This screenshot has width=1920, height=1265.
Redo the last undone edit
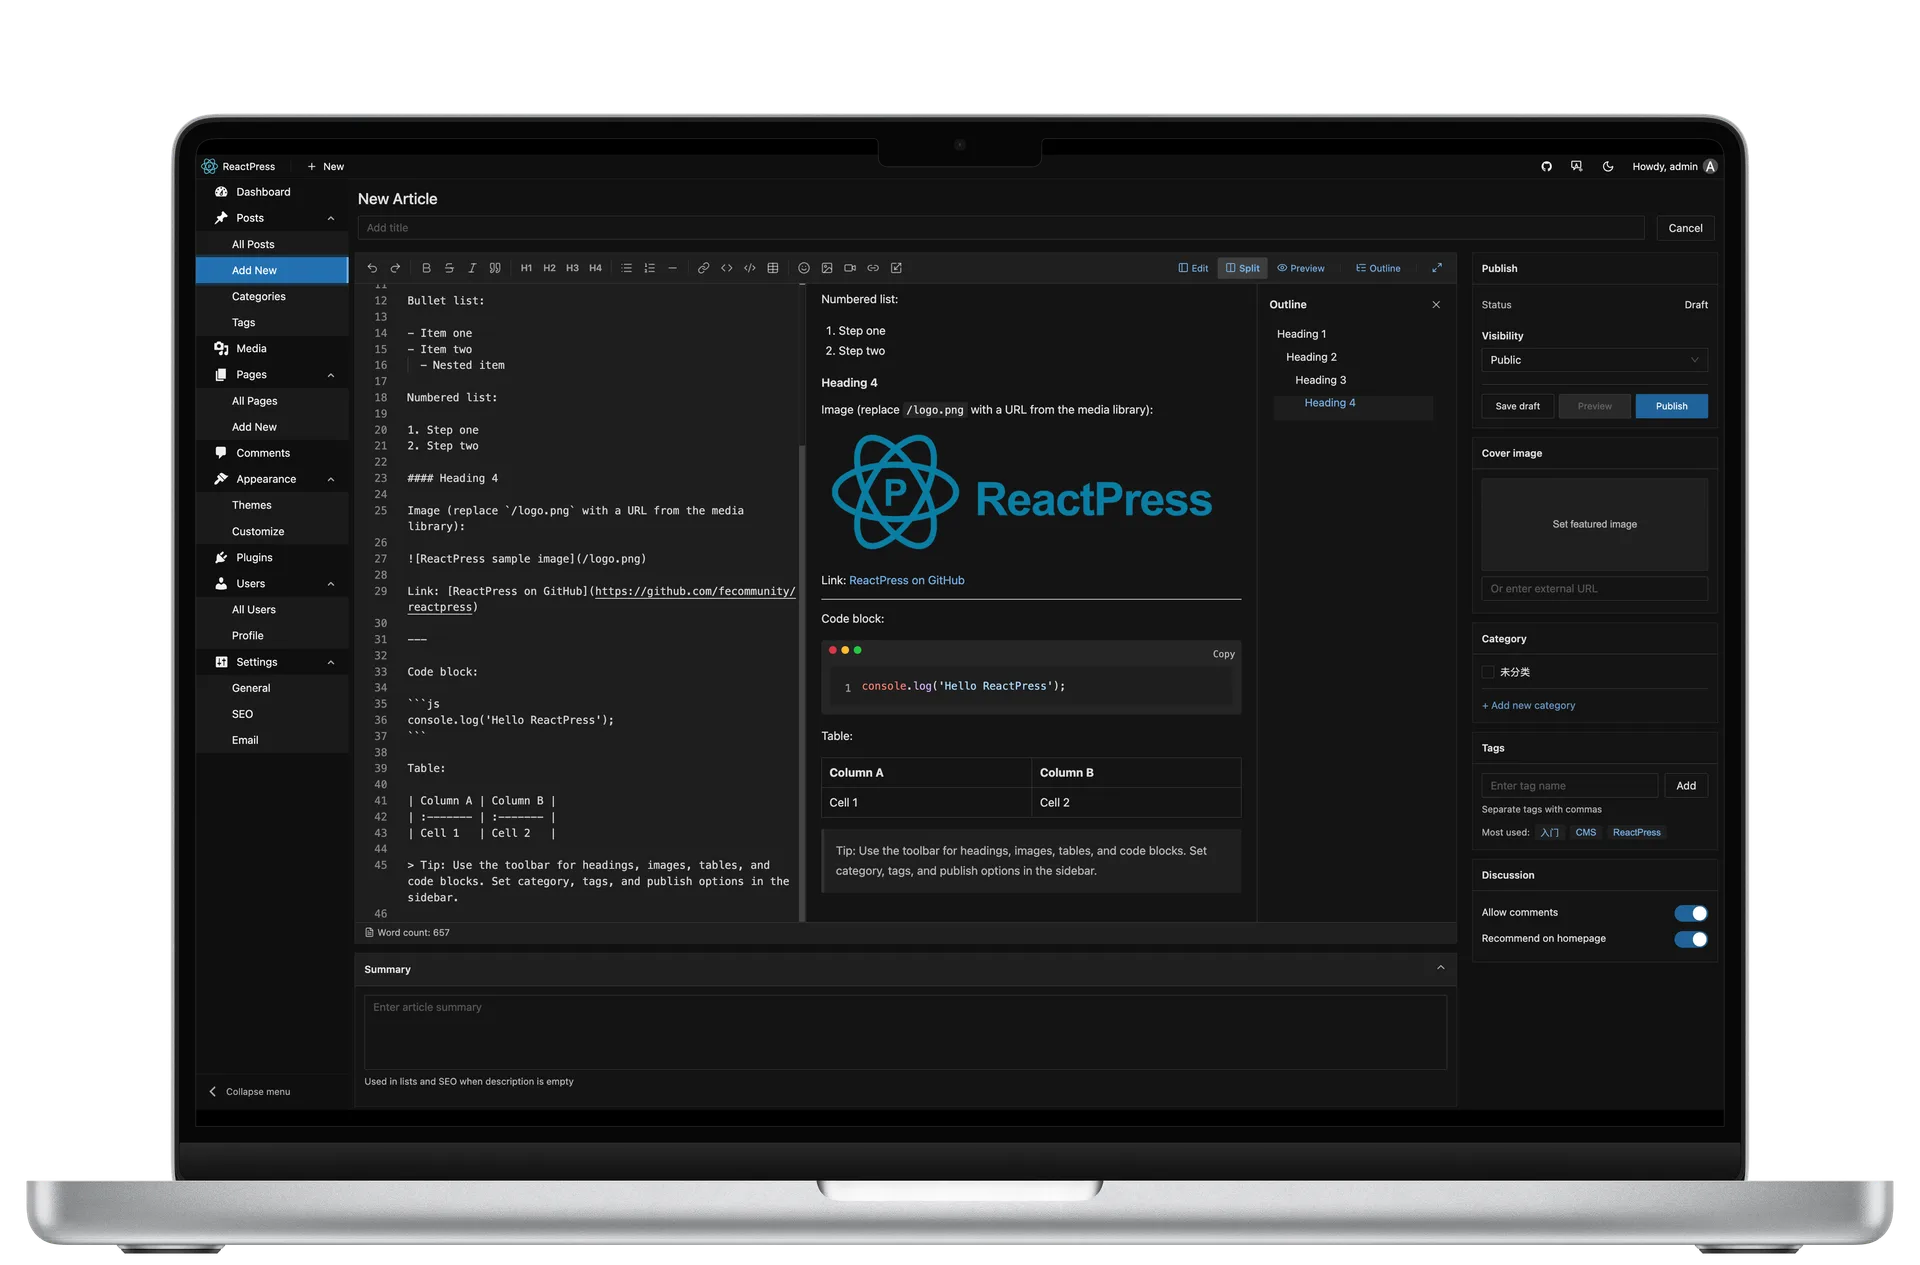click(x=395, y=268)
